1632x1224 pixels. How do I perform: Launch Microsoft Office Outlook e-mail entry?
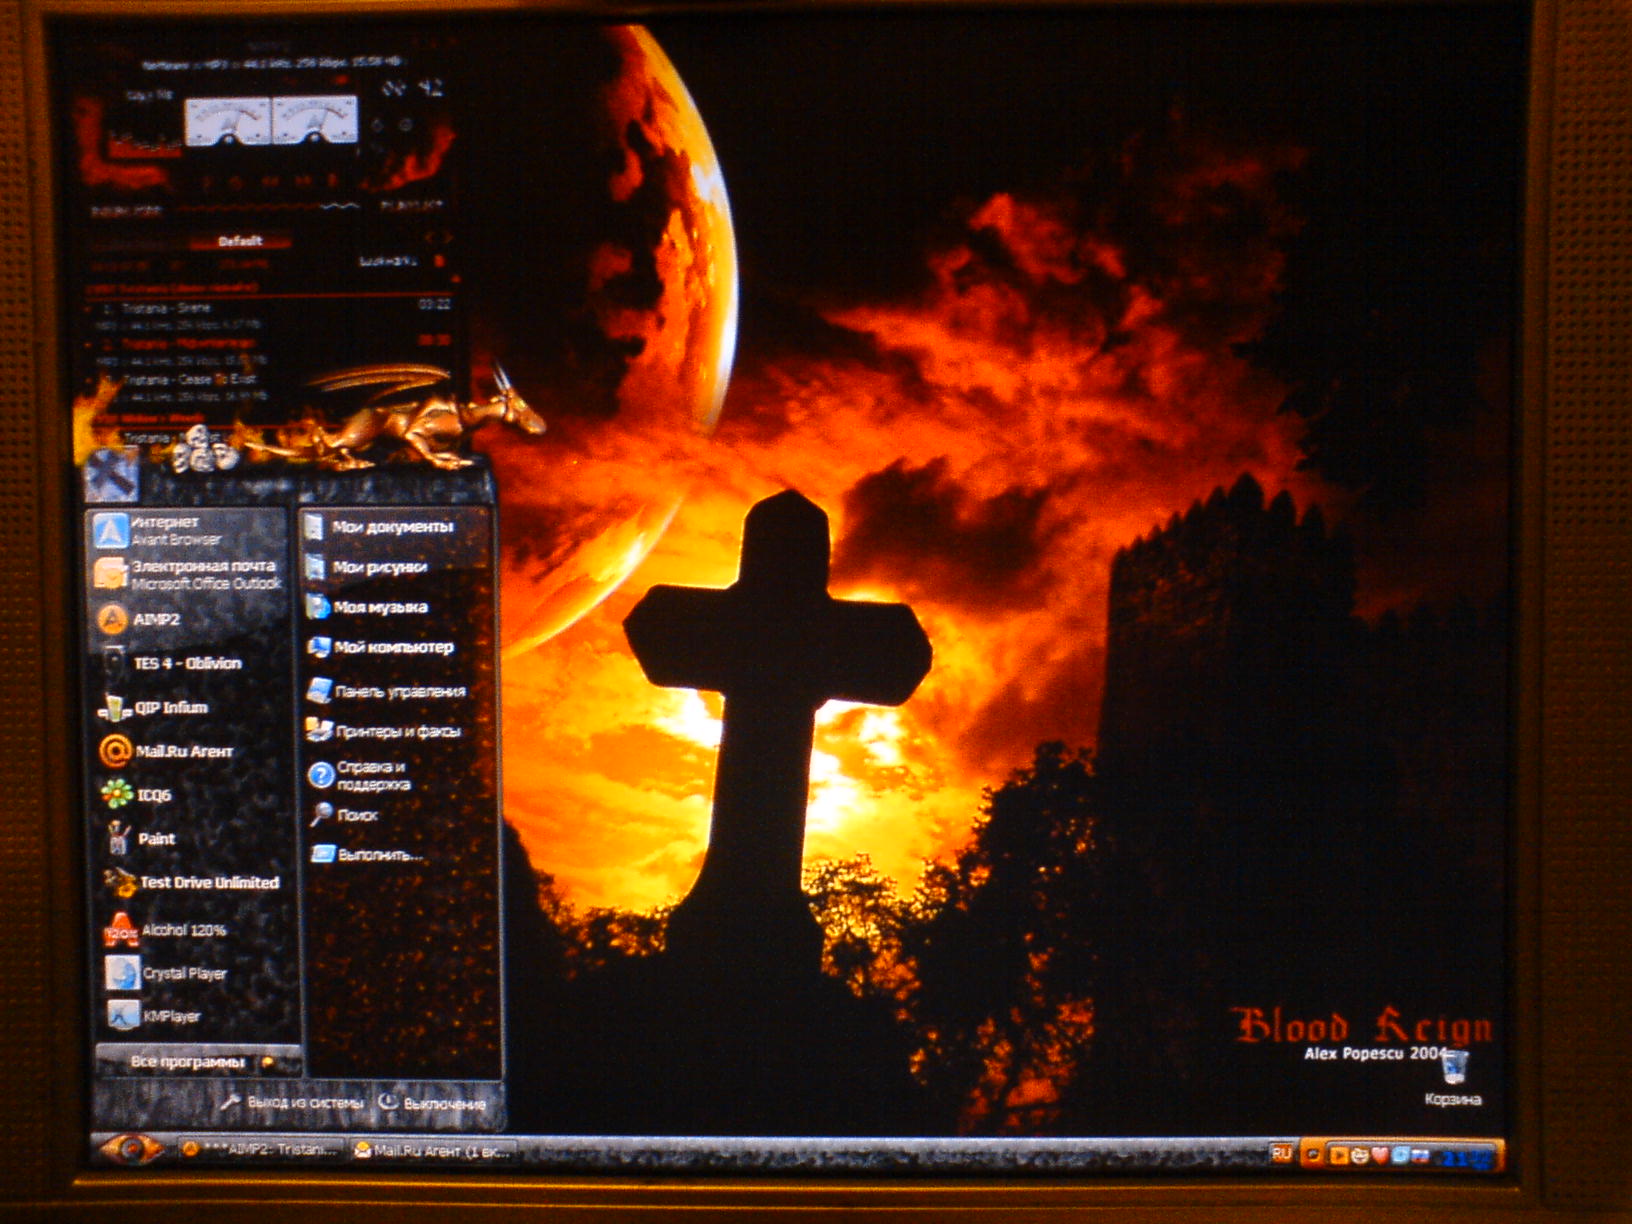point(188,574)
